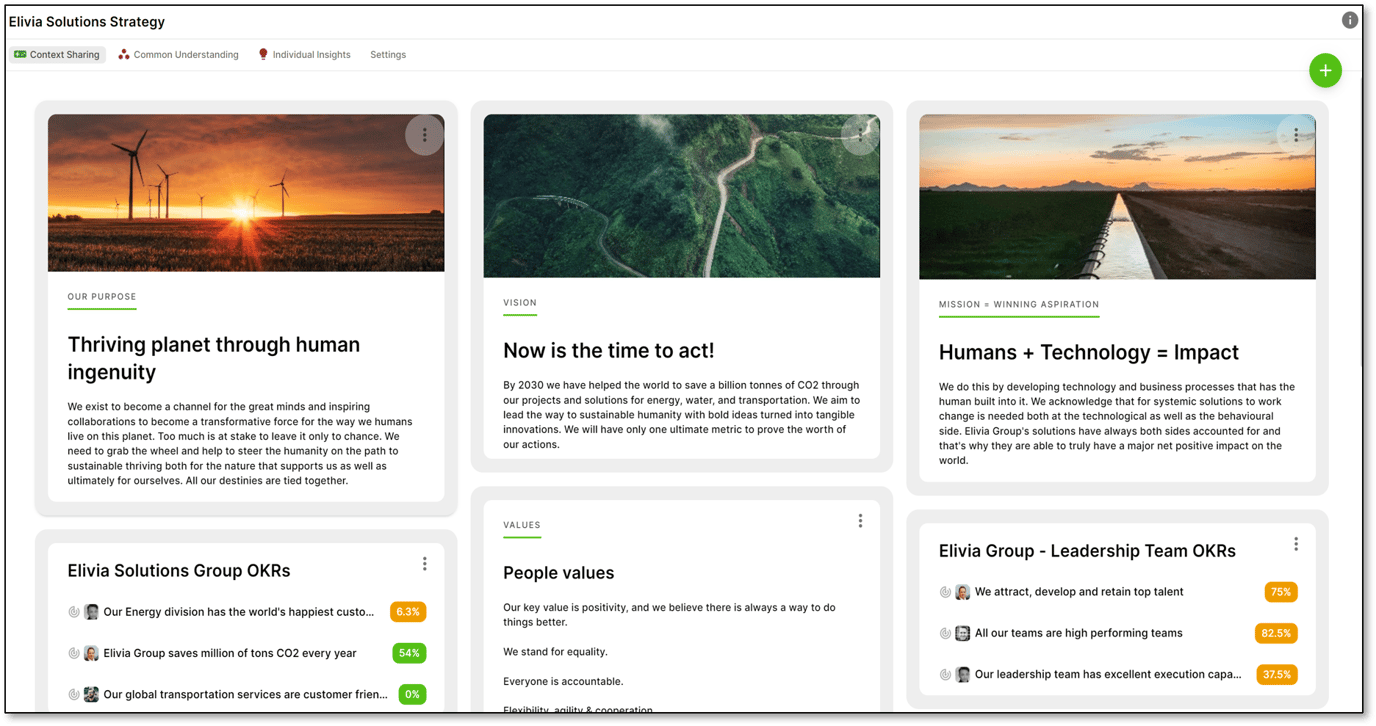Viewport: 1376px width, 726px height.
Task: Click the green 54% progress badge
Action: coord(412,653)
